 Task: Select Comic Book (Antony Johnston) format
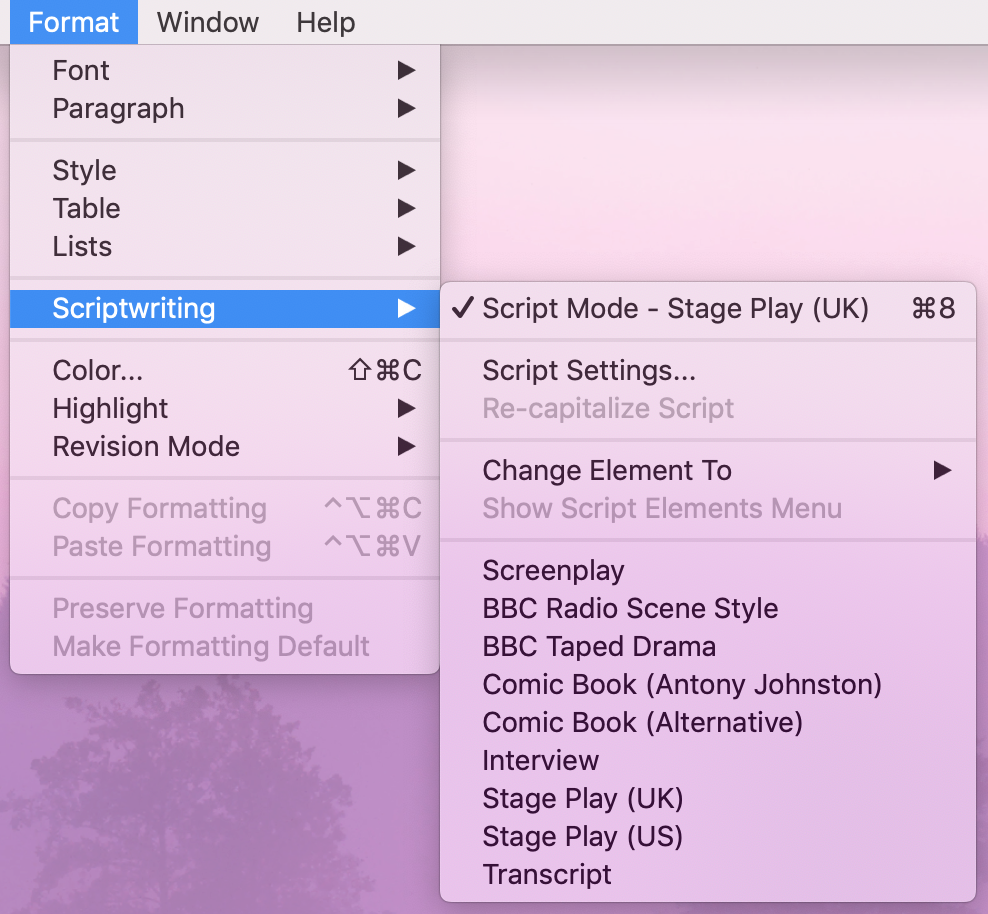click(708, 684)
